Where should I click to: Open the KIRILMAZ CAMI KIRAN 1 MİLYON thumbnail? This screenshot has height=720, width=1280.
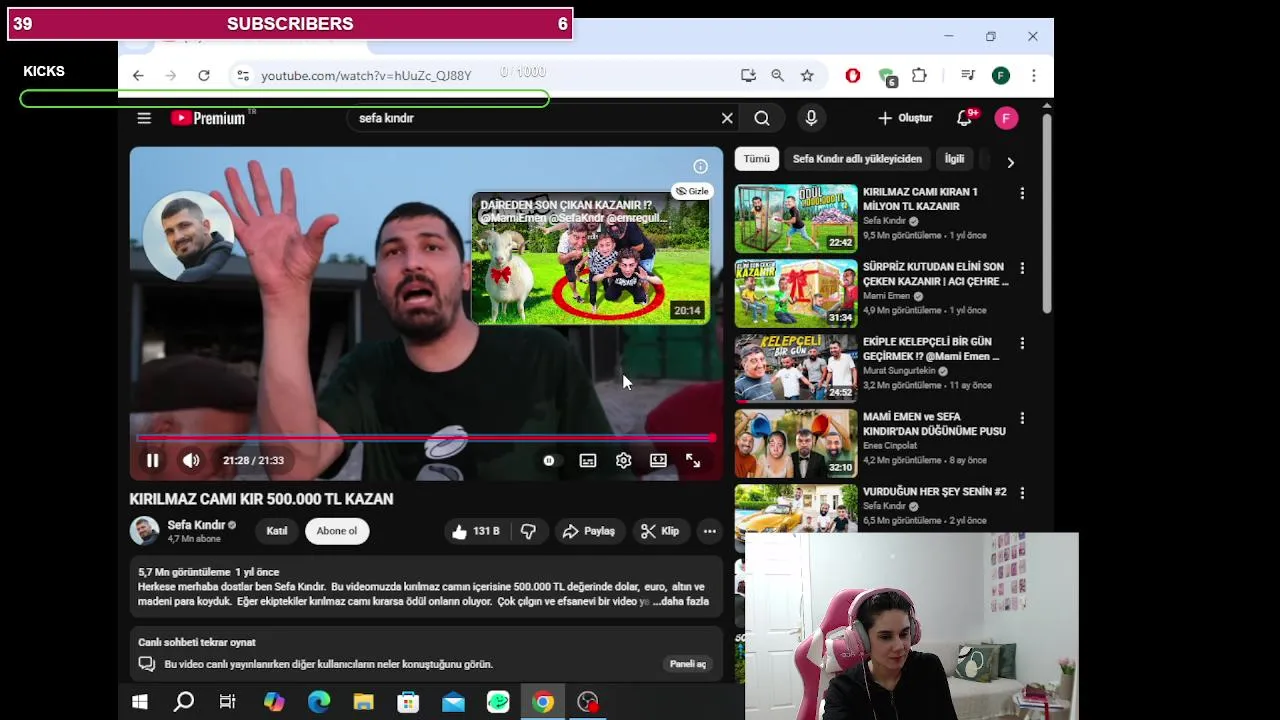(x=796, y=218)
